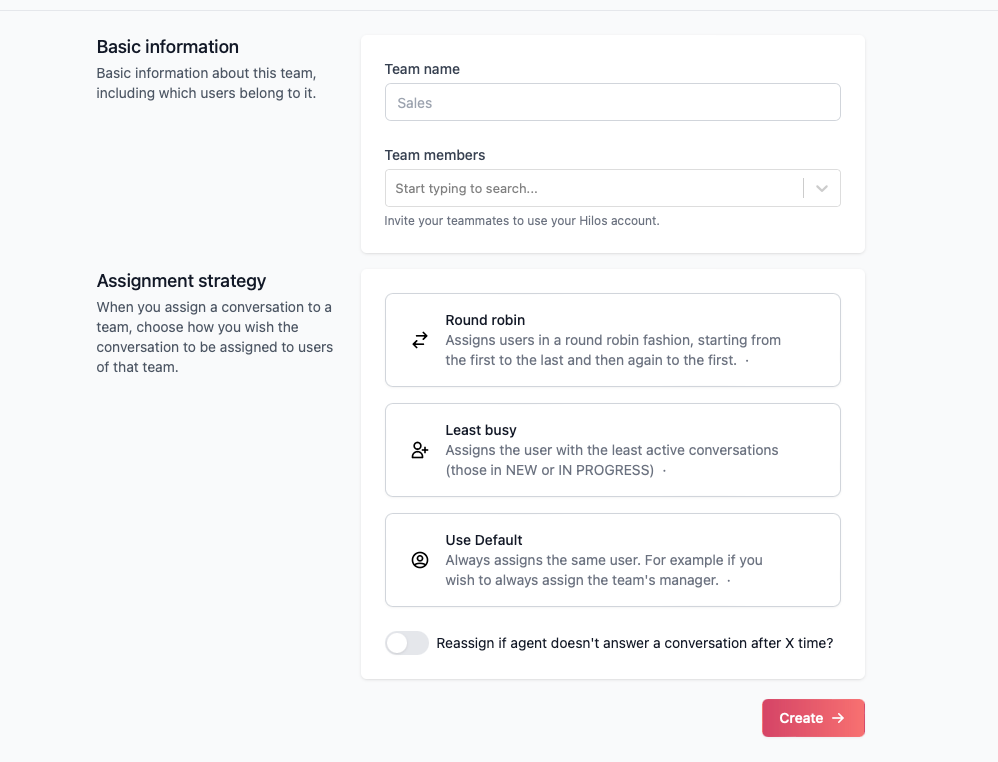Click the Use Default user circle icon
Image resolution: width=998 pixels, height=762 pixels.
420,560
